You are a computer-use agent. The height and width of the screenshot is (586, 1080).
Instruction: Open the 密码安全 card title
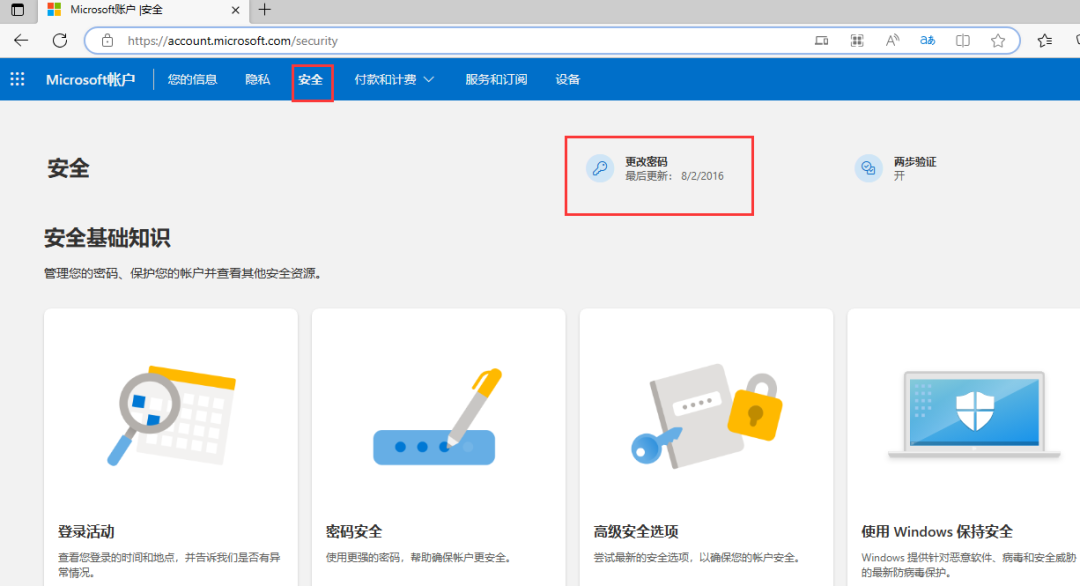coord(354,532)
